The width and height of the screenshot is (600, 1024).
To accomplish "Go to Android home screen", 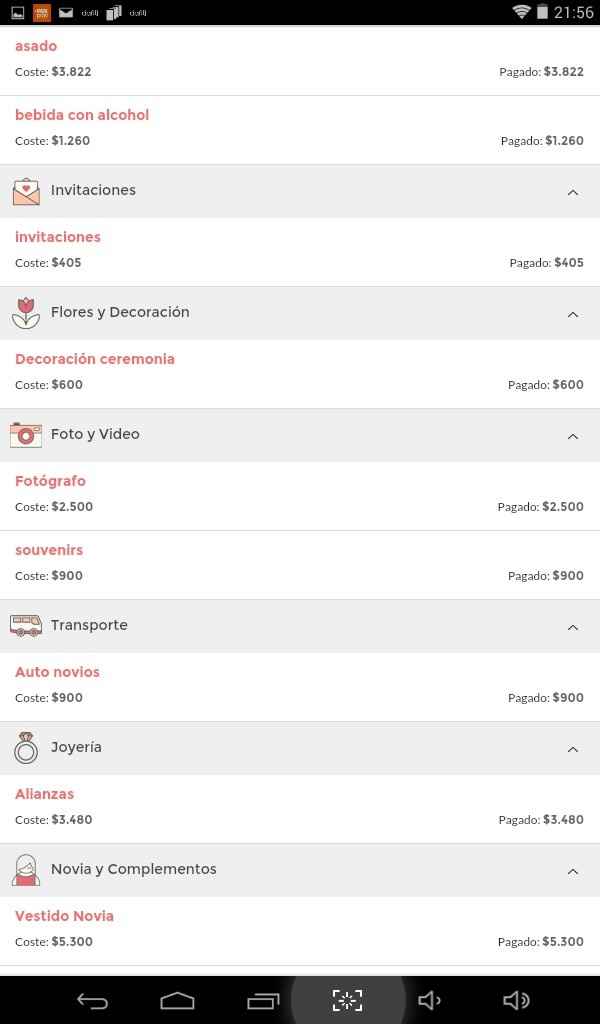I will [178, 1000].
